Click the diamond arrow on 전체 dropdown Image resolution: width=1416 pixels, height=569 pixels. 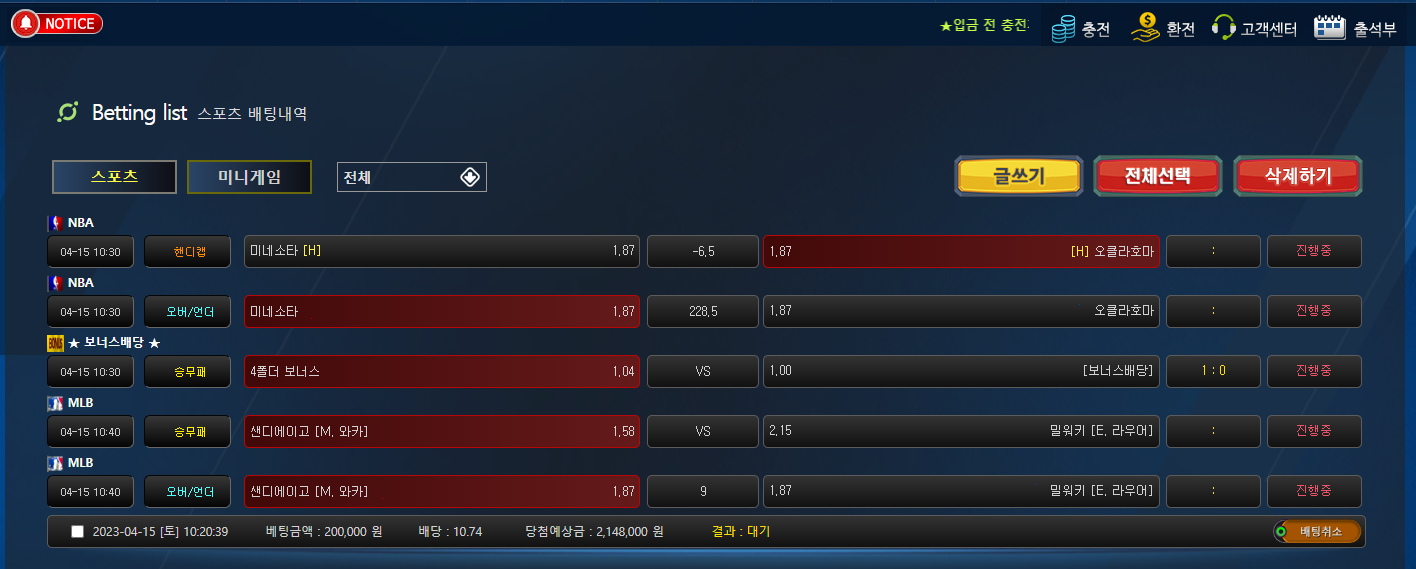click(x=470, y=177)
